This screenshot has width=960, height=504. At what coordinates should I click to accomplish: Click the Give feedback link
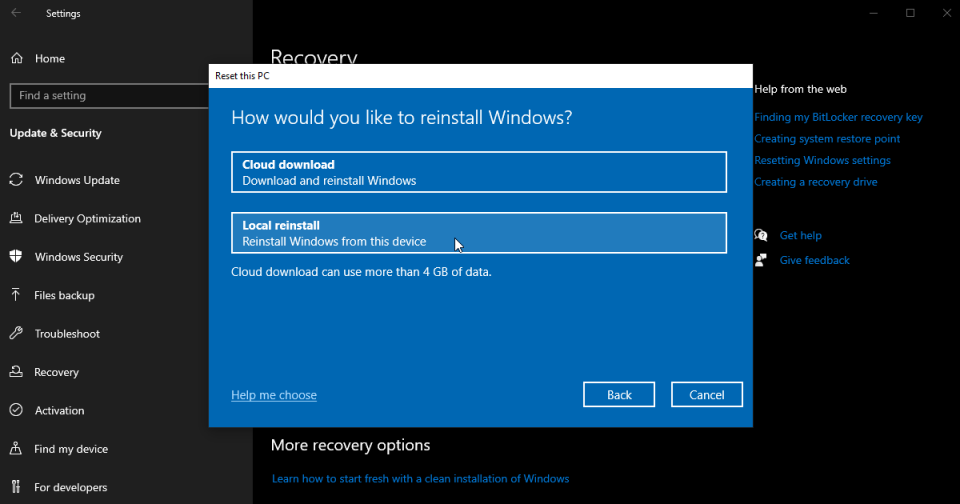[814, 260]
